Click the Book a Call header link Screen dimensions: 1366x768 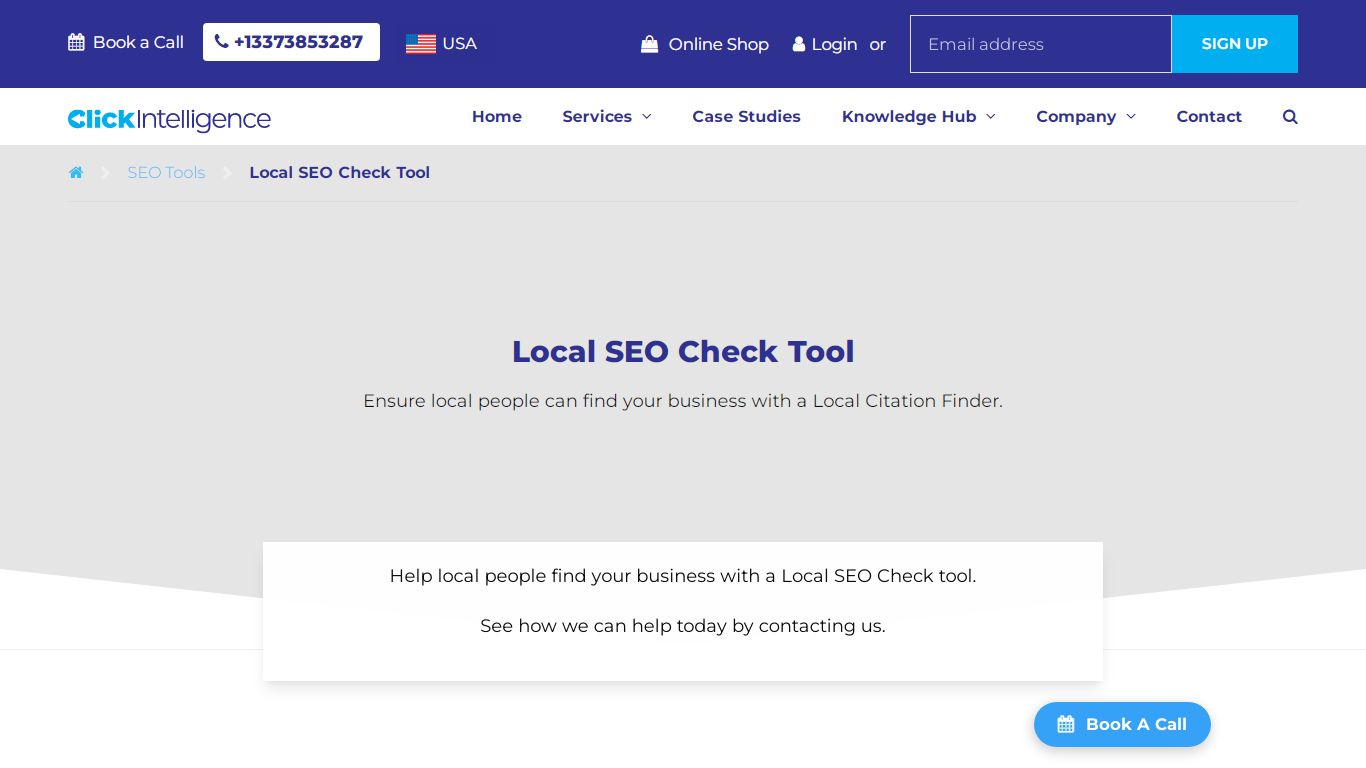click(x=126, y=42)
